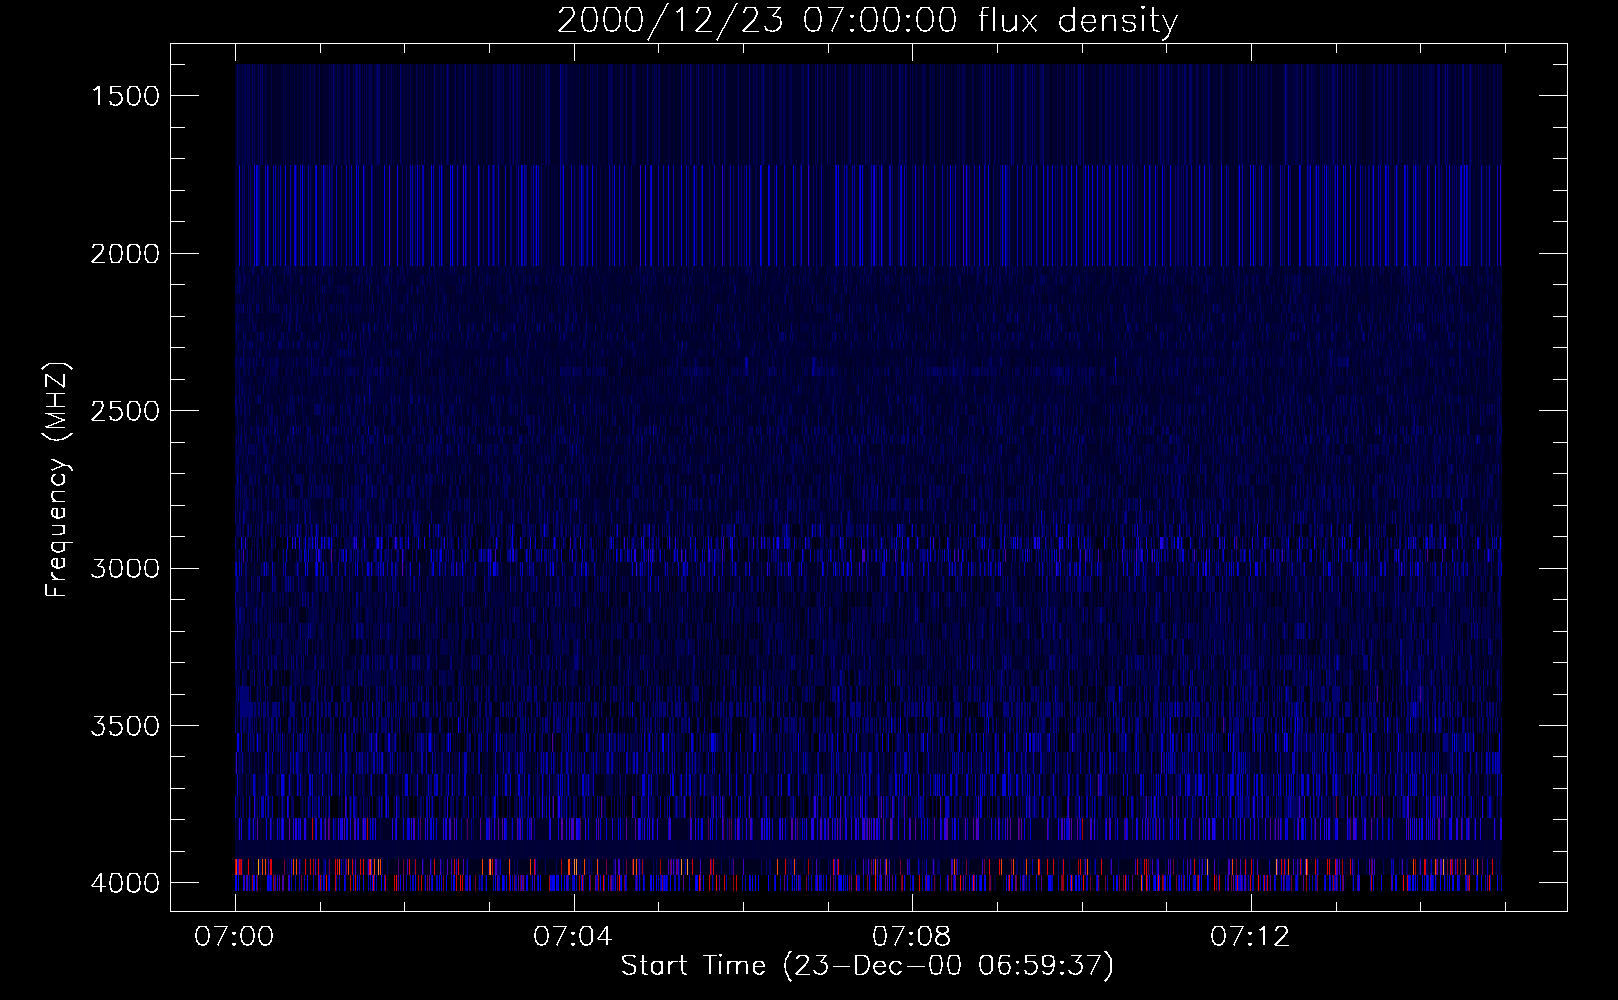Click the 07:04 time tick label
Screen dimensions: 1618x1000
[x=572, y=937]
